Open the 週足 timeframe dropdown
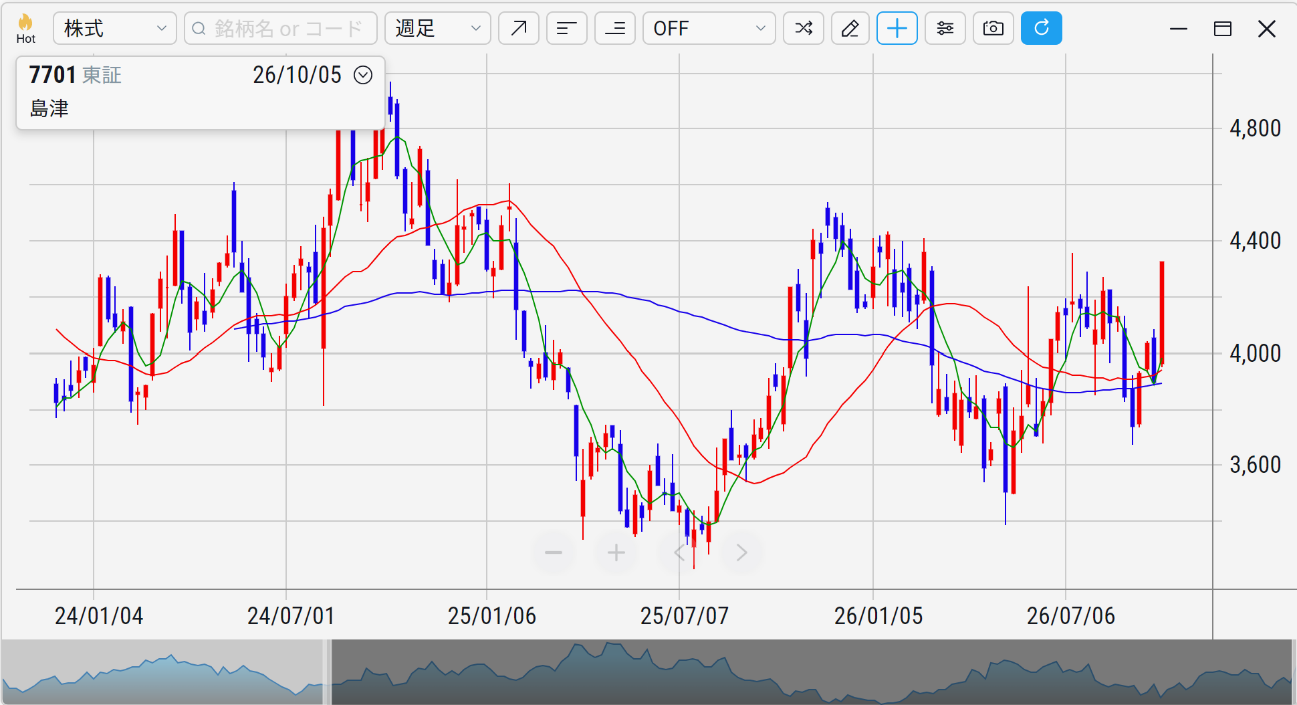This screenshot has height=705, width=1297. pos(437,28)
